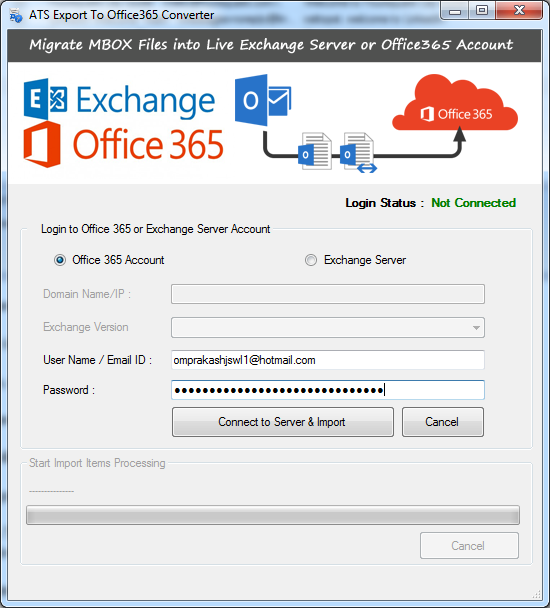Image resolution: width=550 pixels, height=608 pixels.
Task: Click Cancel next to Connect button
Action: [443, 422]
